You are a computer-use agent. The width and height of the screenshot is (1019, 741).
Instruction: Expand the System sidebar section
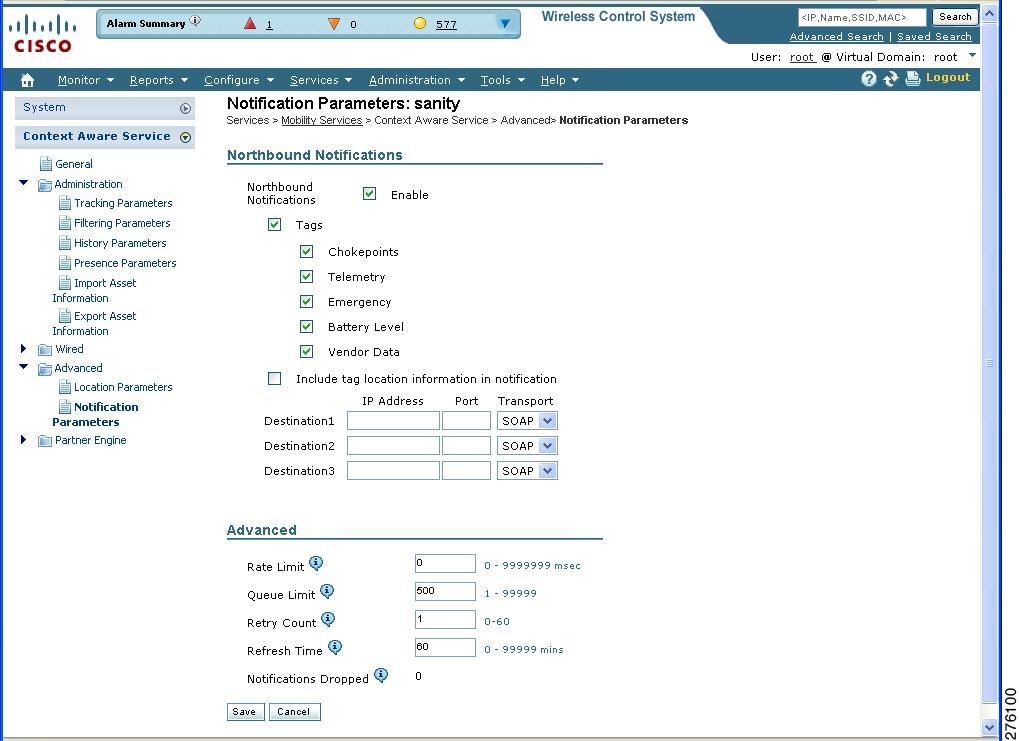click(x=185, y=109)
